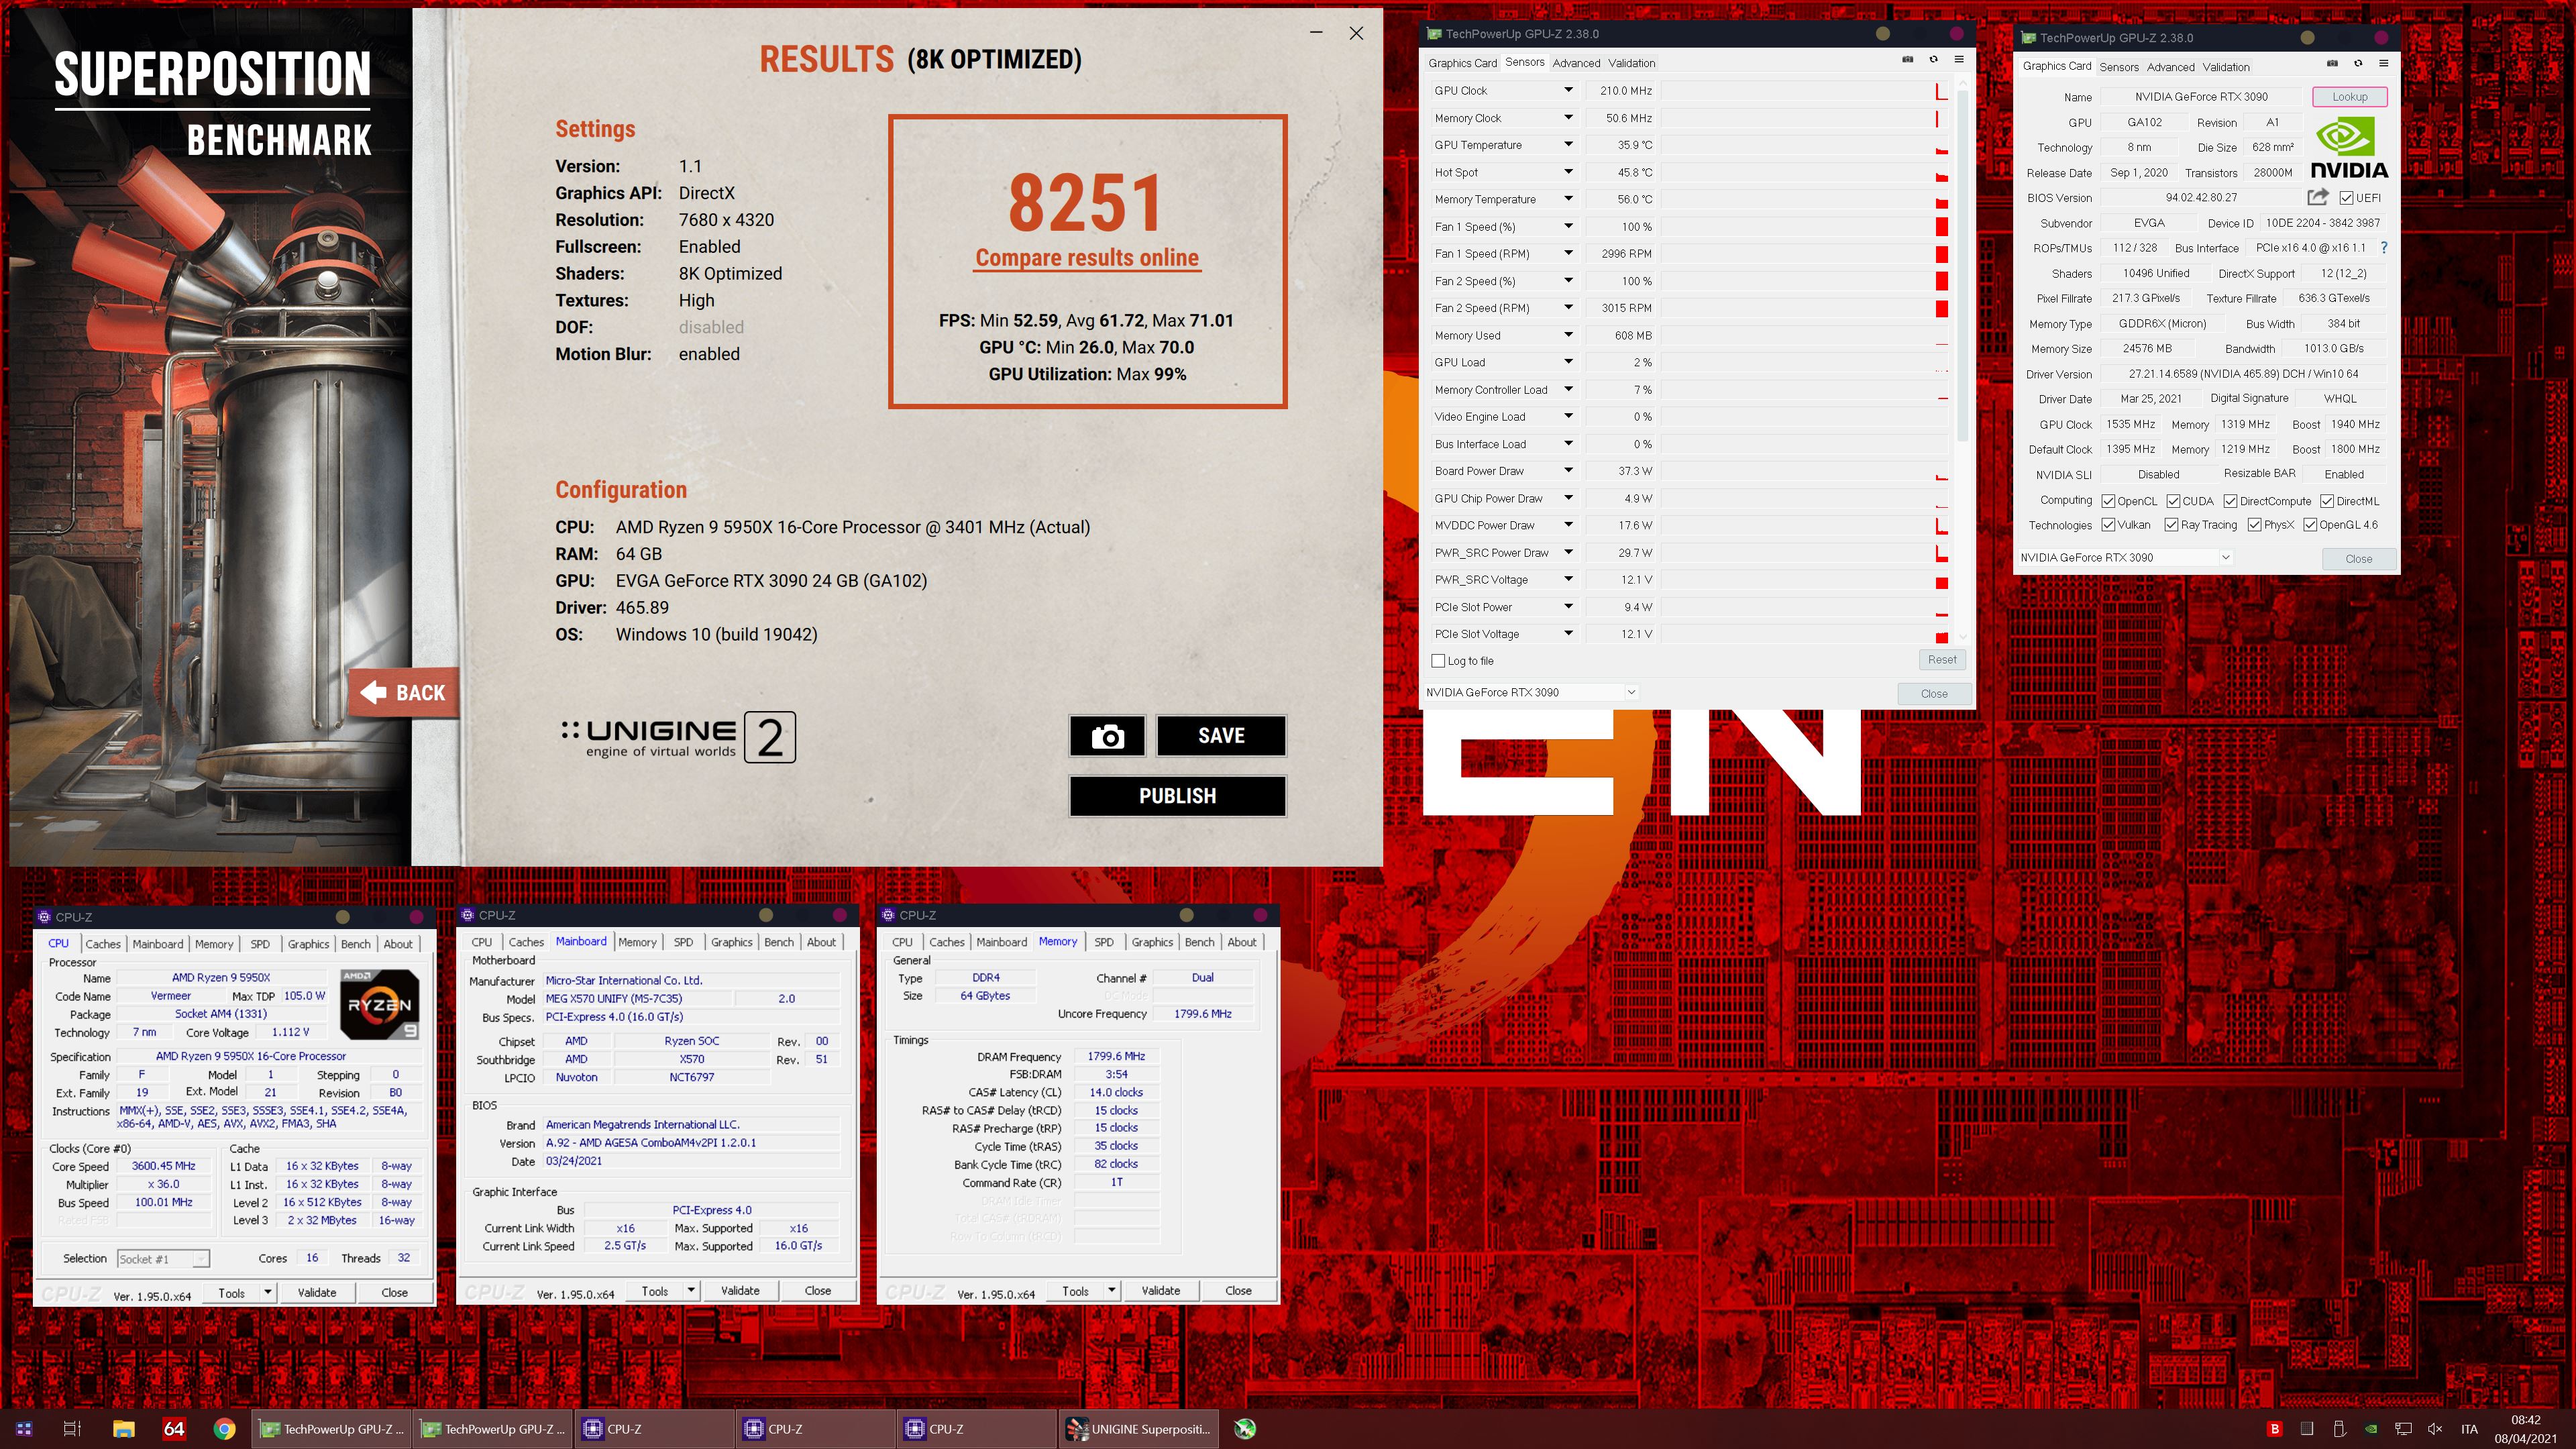Open Caches tab in CPU-Z CPU window
Image resolution: width=2576 pixels, height=1449 pixels.
point(103,944)
